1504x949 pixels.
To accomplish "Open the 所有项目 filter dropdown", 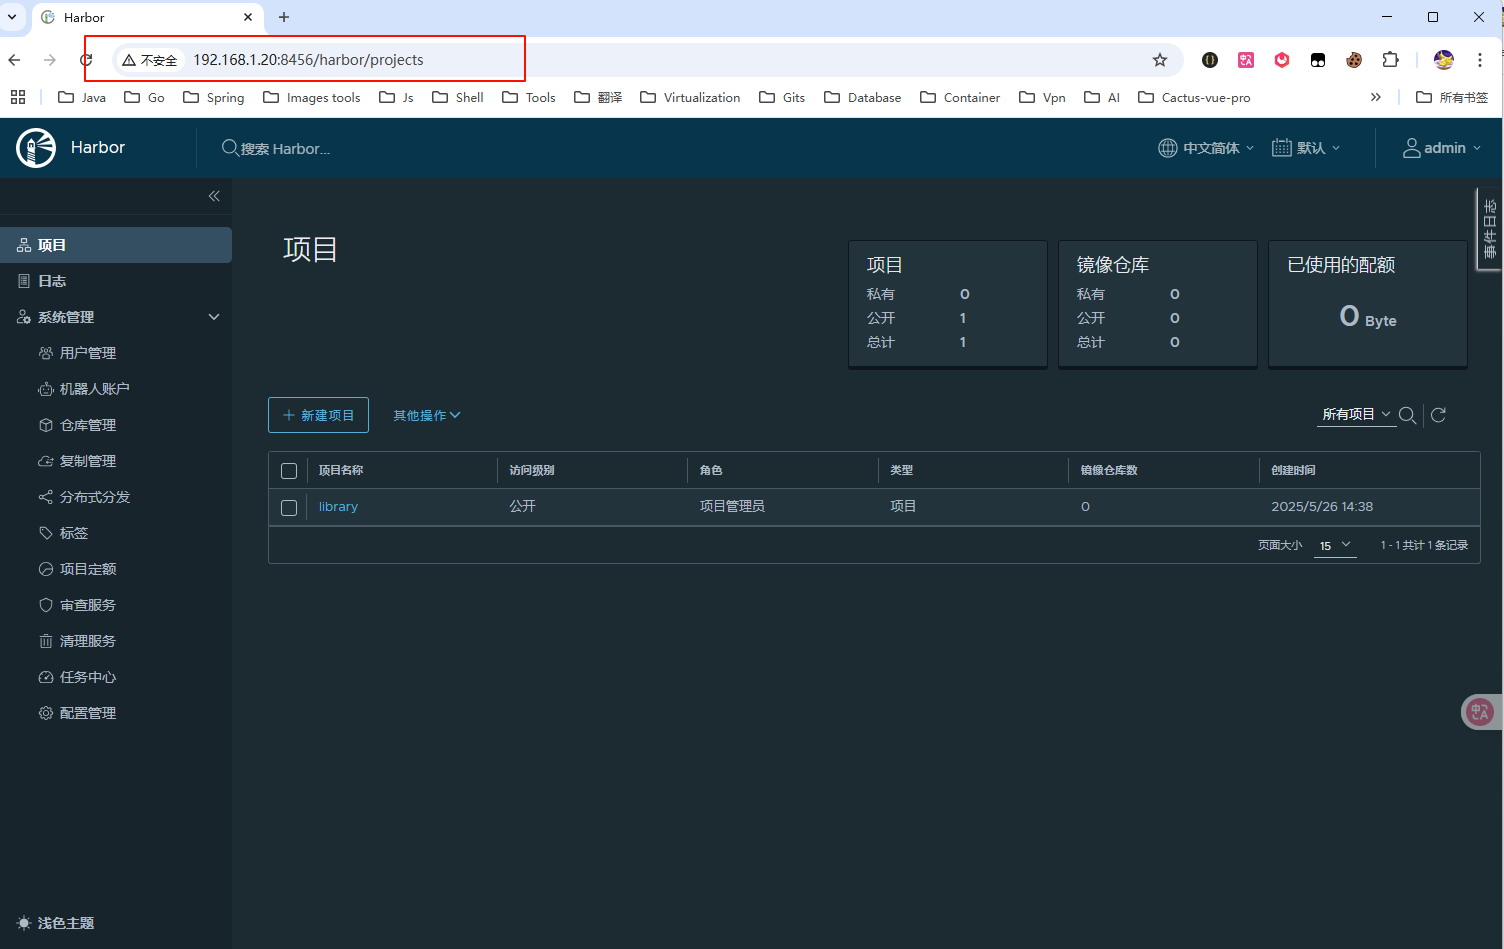I will (1356, 414).
